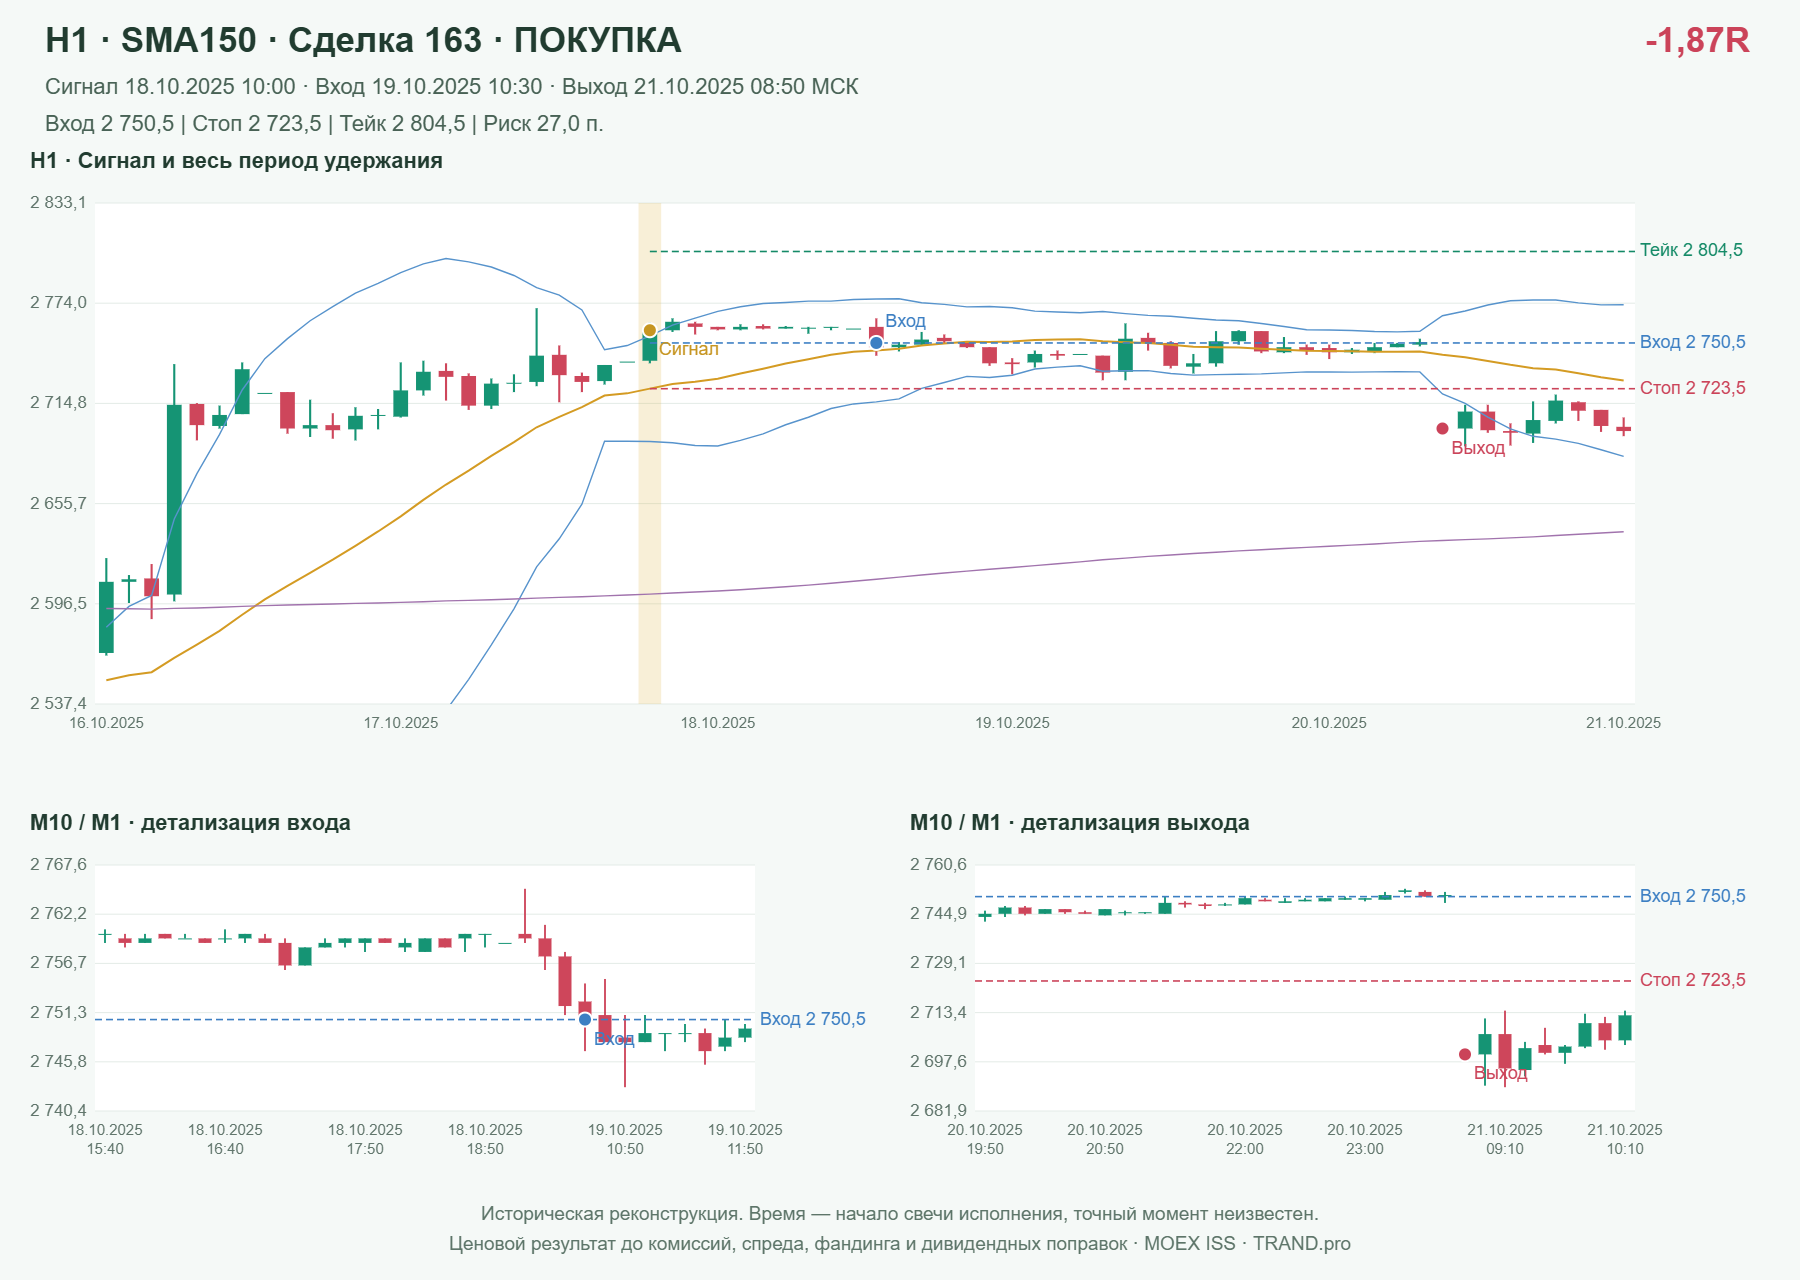Click the -1,87R result value
1800x1280 pixels.
click(x=1697, y=40)
